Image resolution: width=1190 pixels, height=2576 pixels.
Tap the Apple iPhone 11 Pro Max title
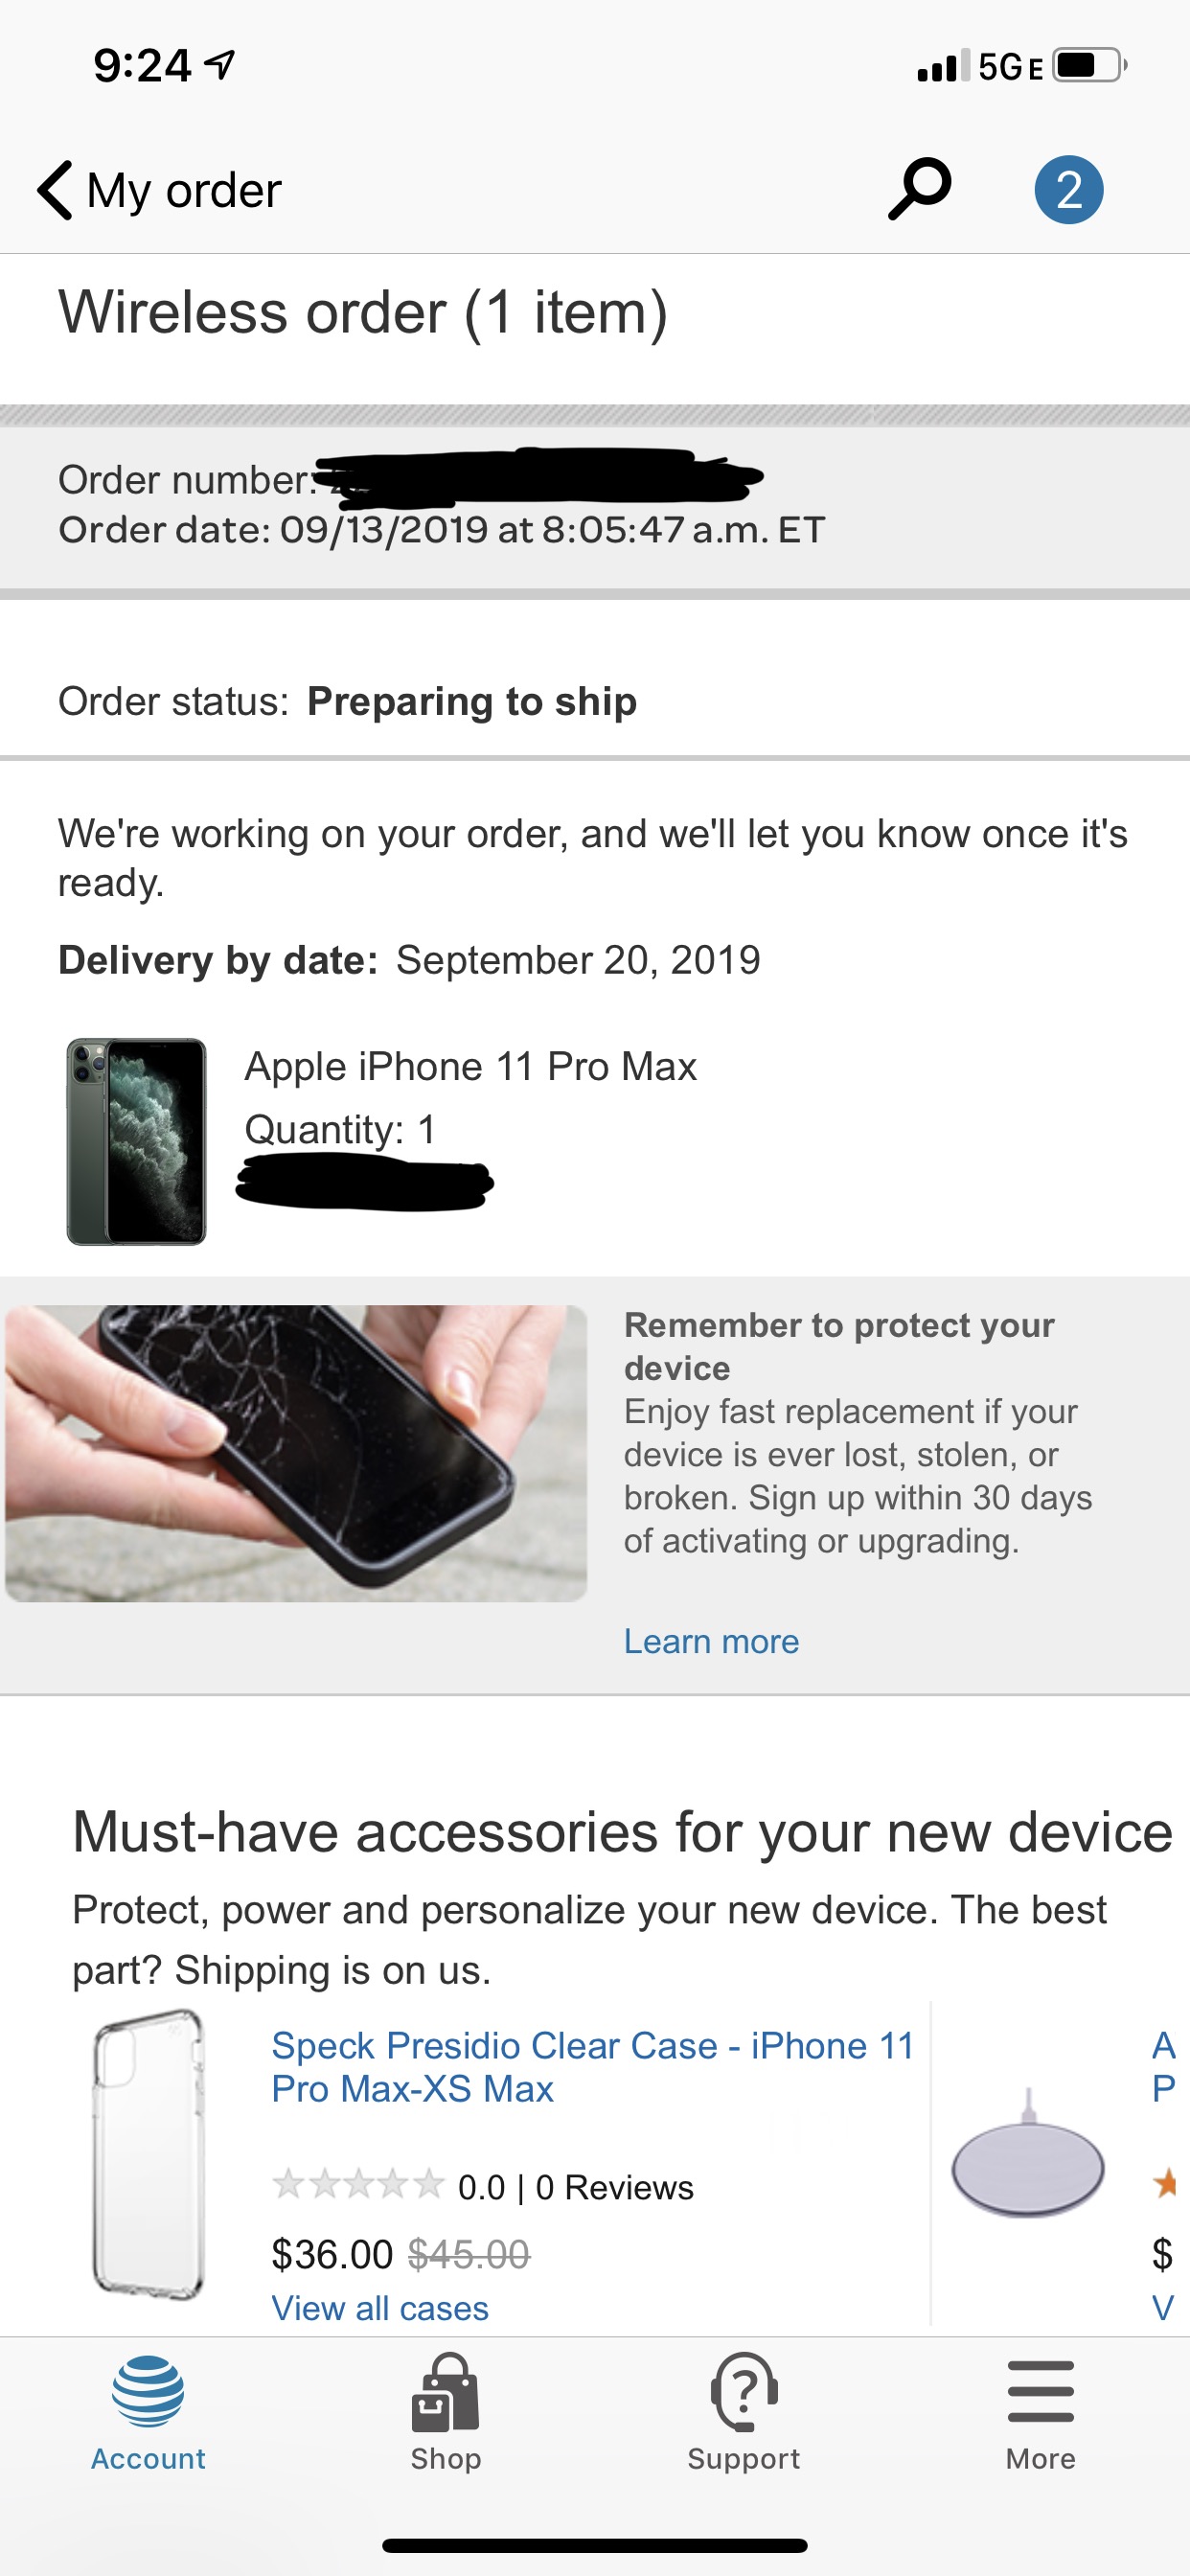click(x=470, y=1066)
